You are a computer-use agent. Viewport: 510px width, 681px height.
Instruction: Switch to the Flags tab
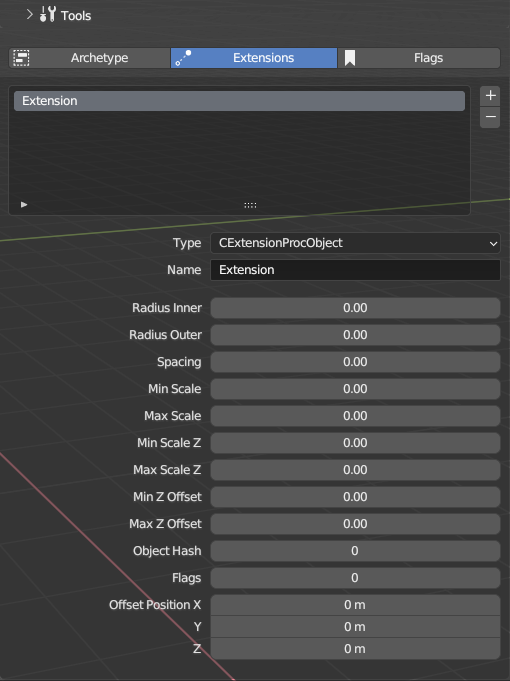click(x=419, y=58)
